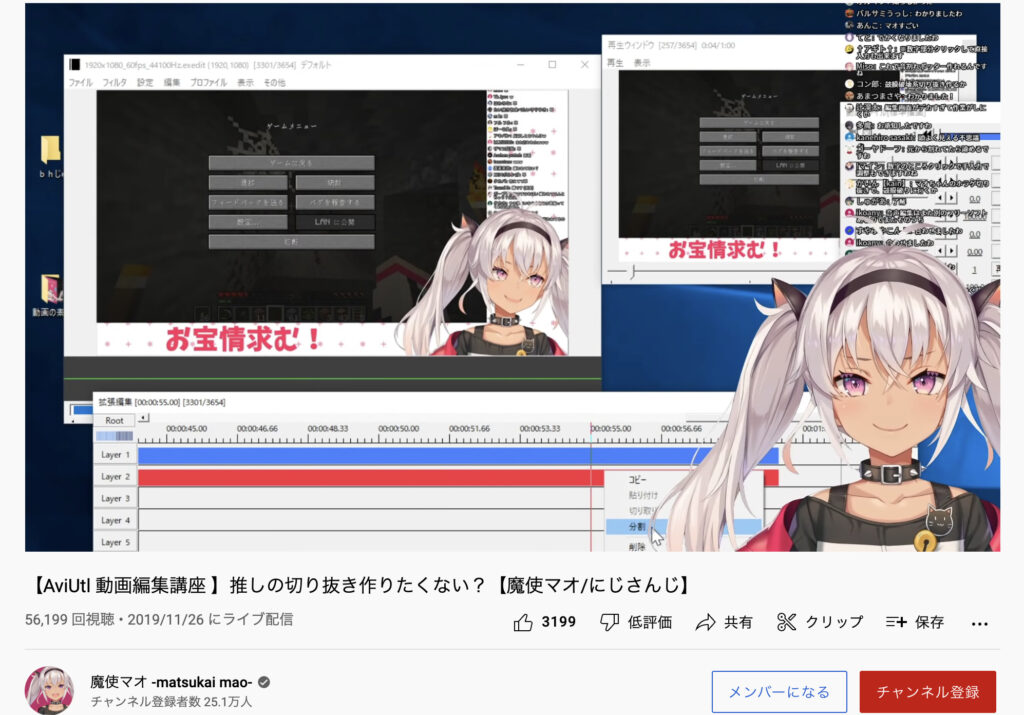
Task: Toggle visibility of Layer 5
Action: (x=115, y=542)
